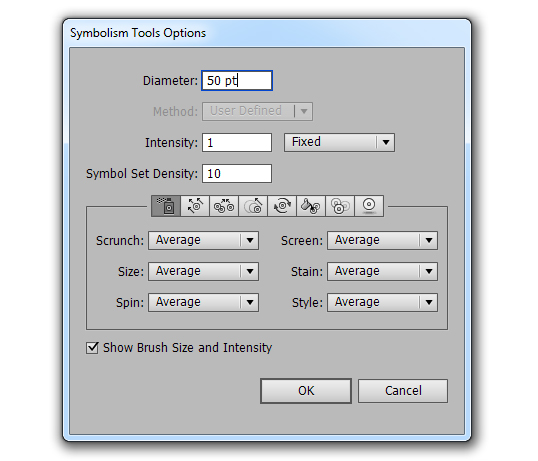This screenshot has height=461, width=538.
Task: Select the Symbol Stainer tool icon
Action: coord(311,206)
